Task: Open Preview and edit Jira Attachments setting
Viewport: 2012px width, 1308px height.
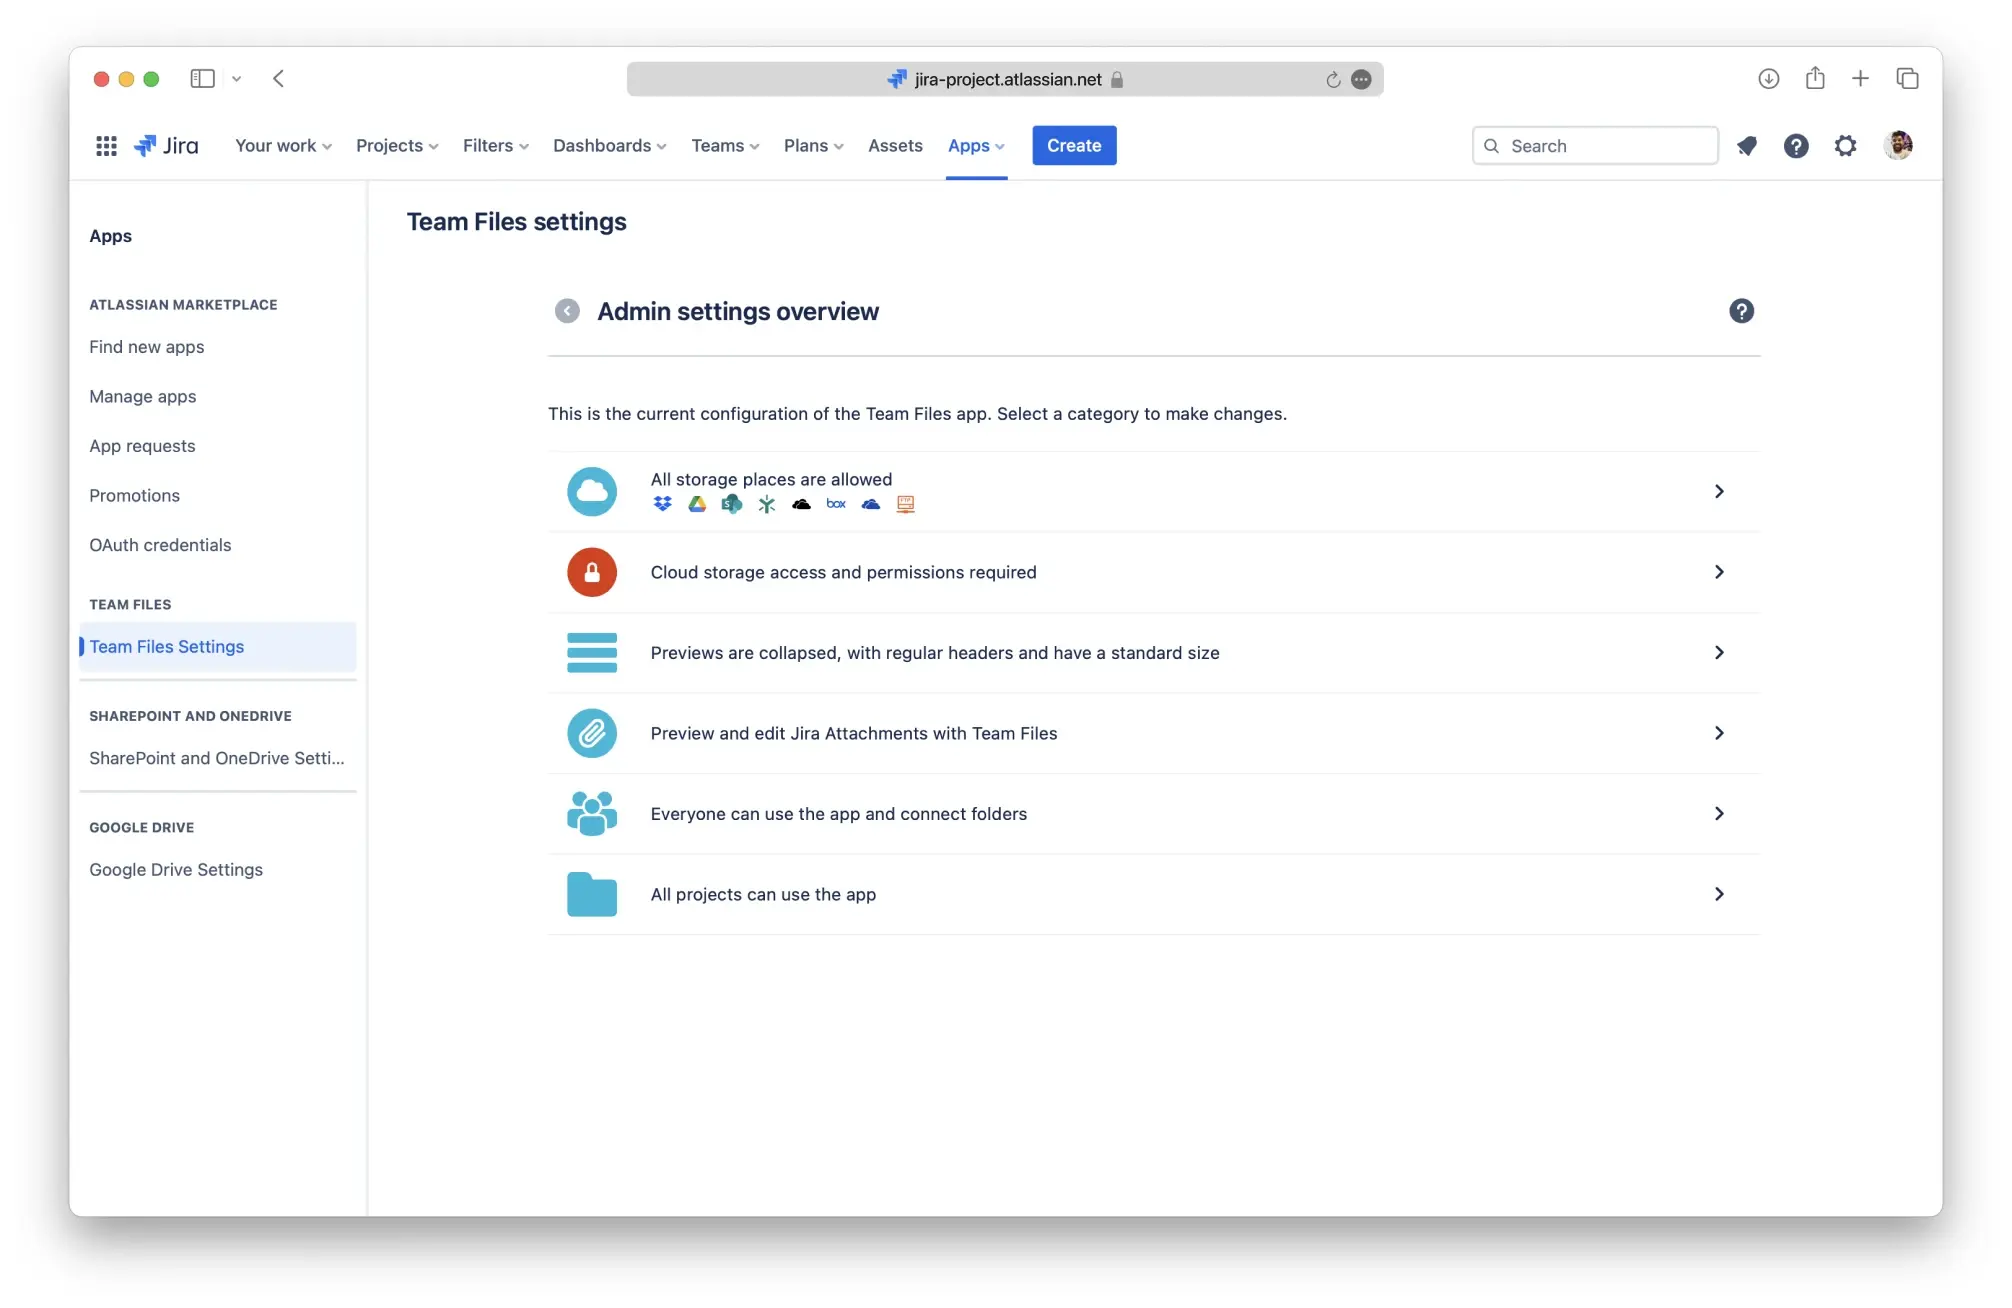Action: click(x=1154, y=733)
